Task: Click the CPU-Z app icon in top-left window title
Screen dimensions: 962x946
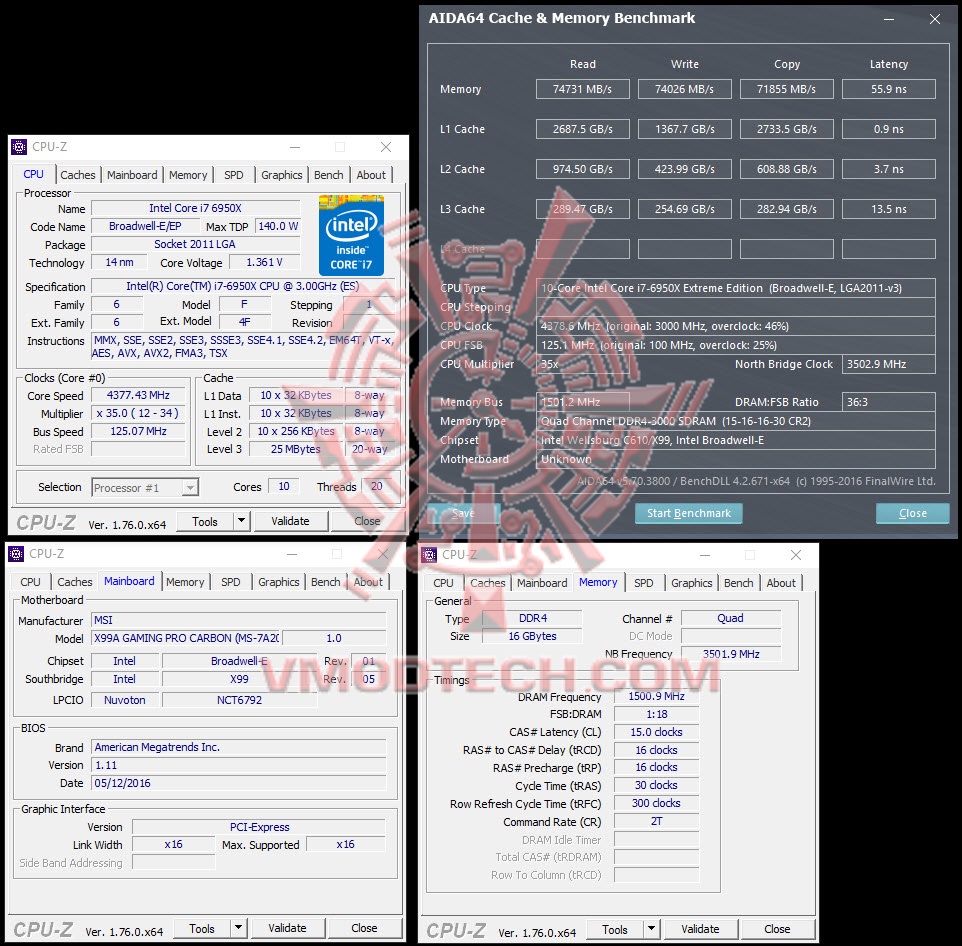Action: coord(20,147)
